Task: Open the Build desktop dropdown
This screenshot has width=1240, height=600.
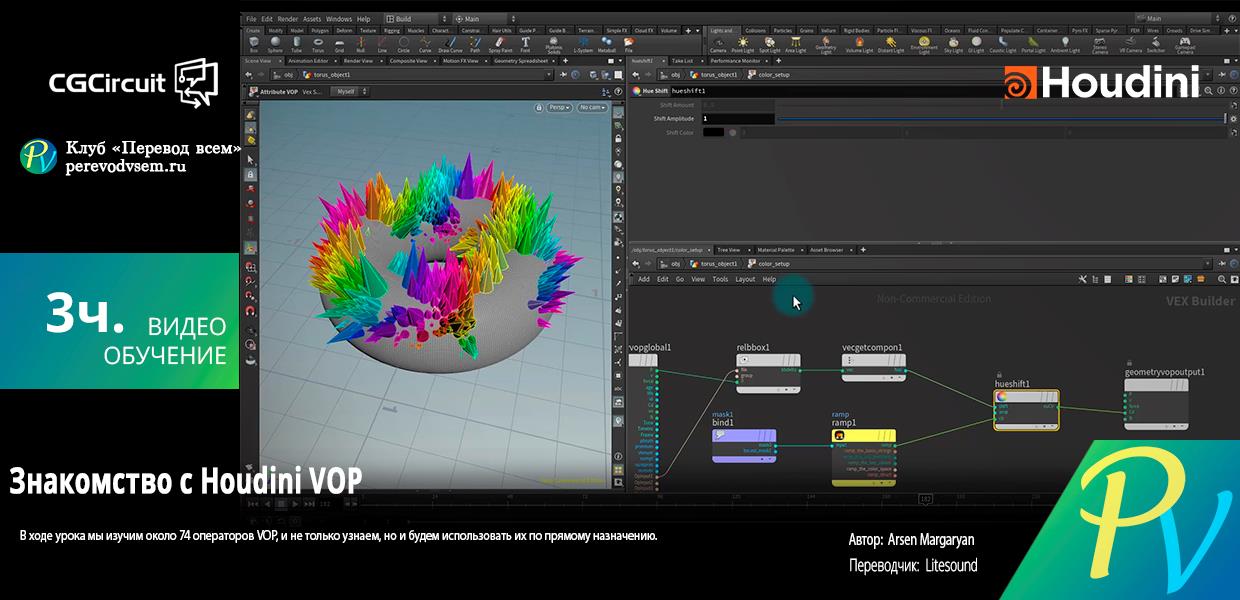Action: click(413, 19)
